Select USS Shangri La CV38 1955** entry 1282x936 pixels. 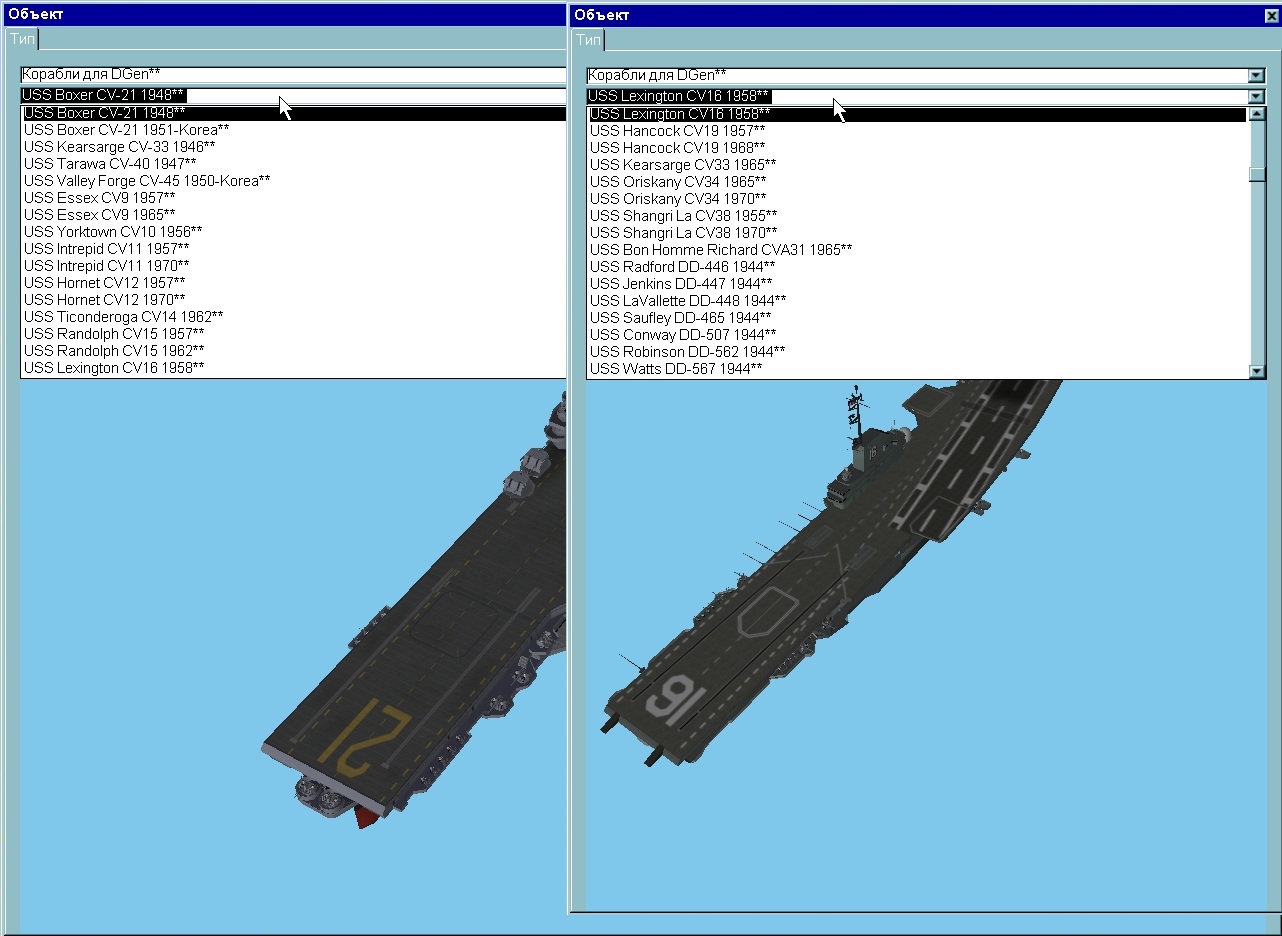pyautogui.click(x=917, y=216)
